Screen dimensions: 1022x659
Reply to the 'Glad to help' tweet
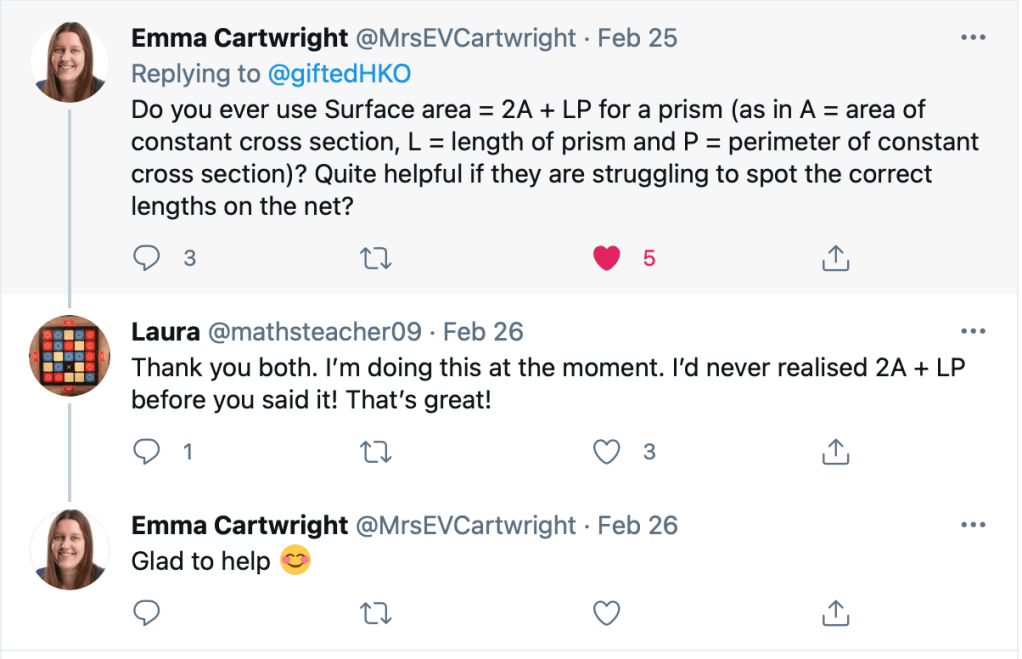point(147,610)
